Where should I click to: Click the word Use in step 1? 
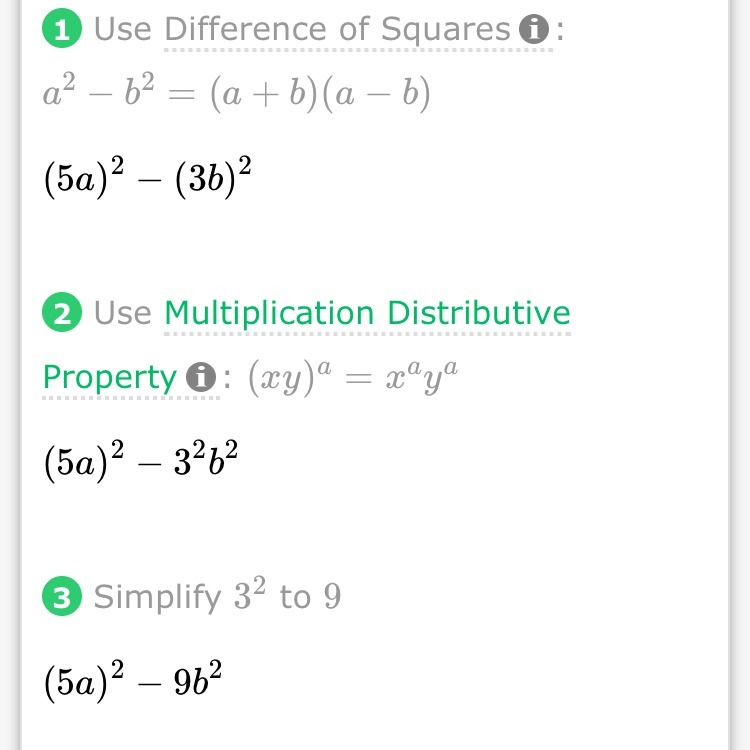(123, 30)
